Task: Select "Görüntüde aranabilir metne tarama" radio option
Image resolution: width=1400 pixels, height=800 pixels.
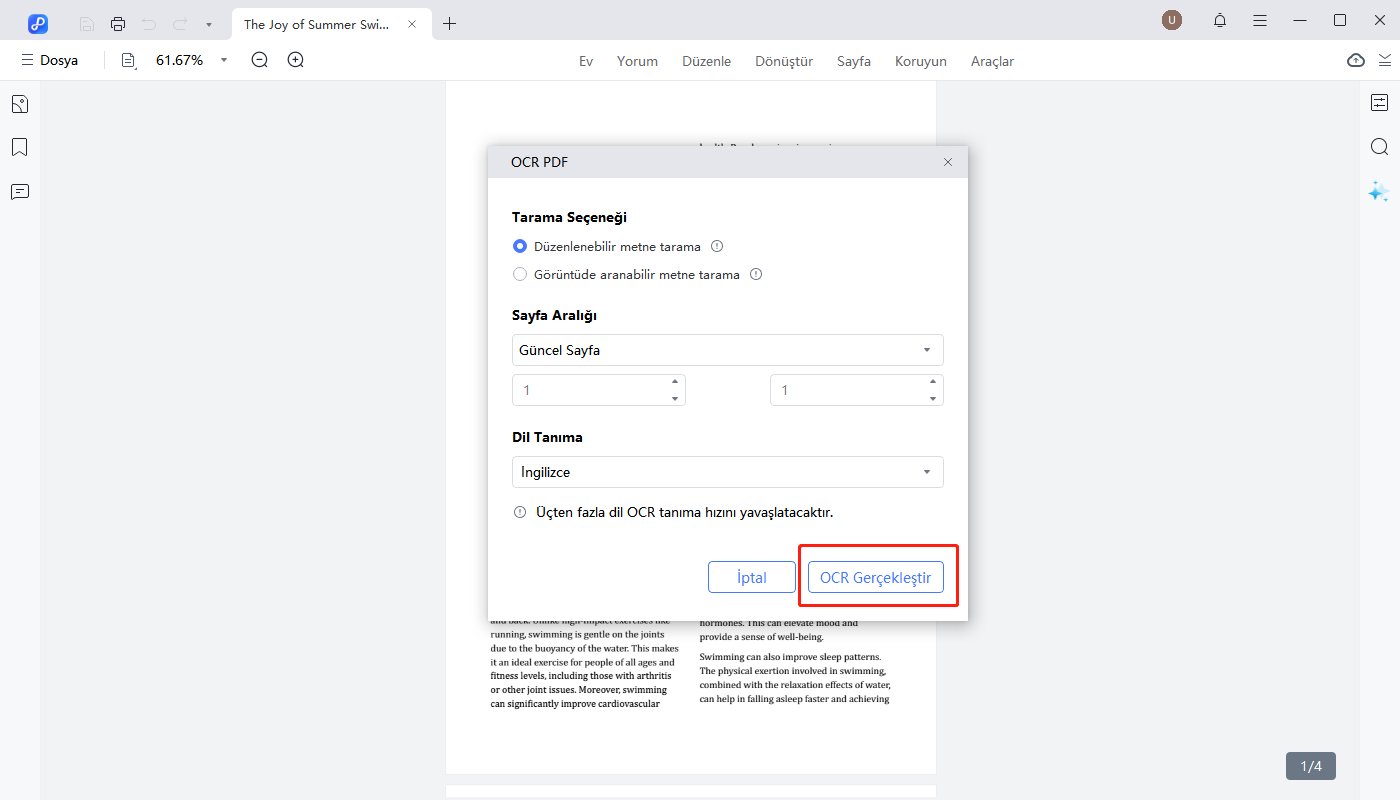Action: pos(520,274)
